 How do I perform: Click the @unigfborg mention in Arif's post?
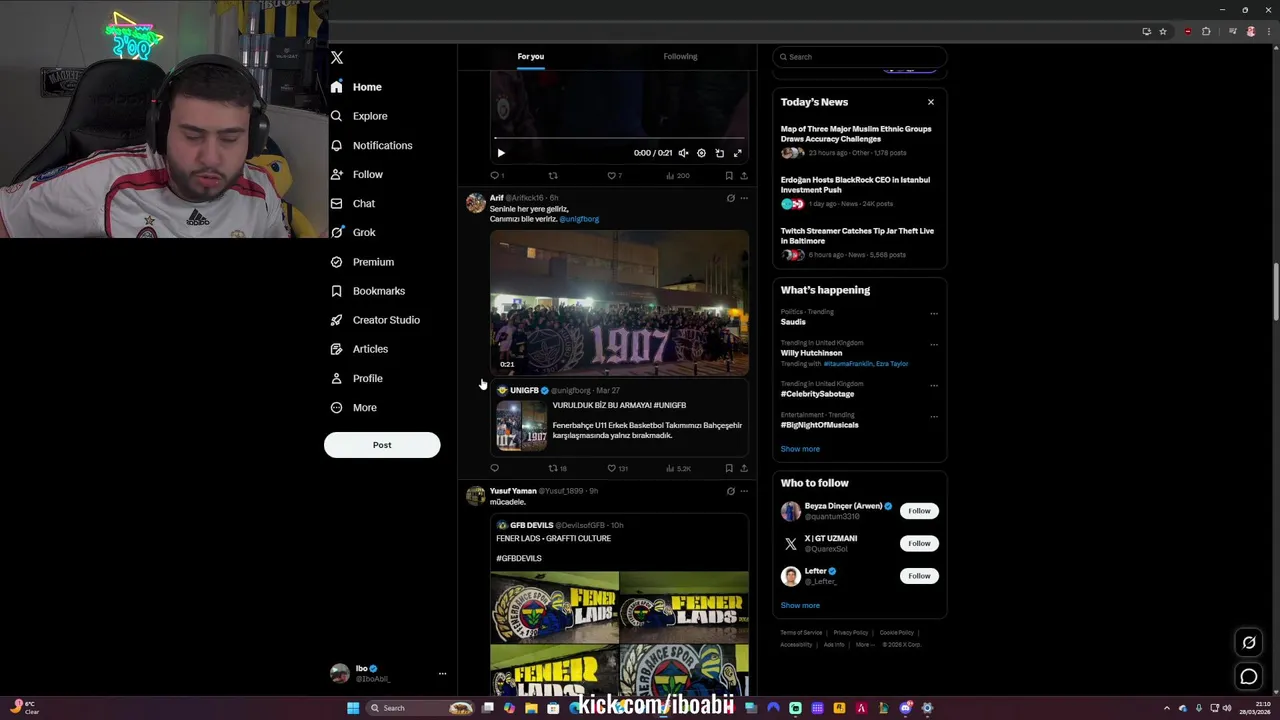click(x=579, y=219)
